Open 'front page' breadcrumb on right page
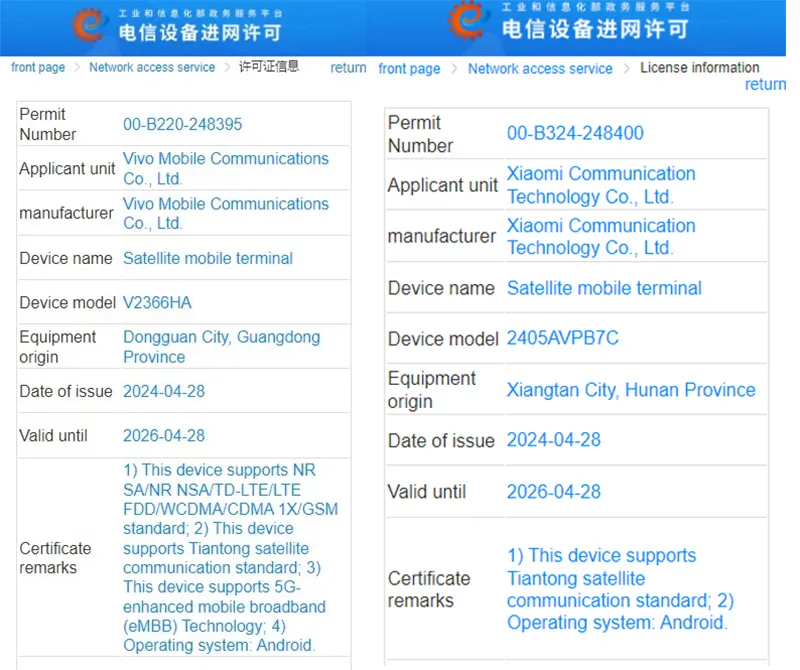This screenshot has height=670, width=800. click(x=409, y=69)
